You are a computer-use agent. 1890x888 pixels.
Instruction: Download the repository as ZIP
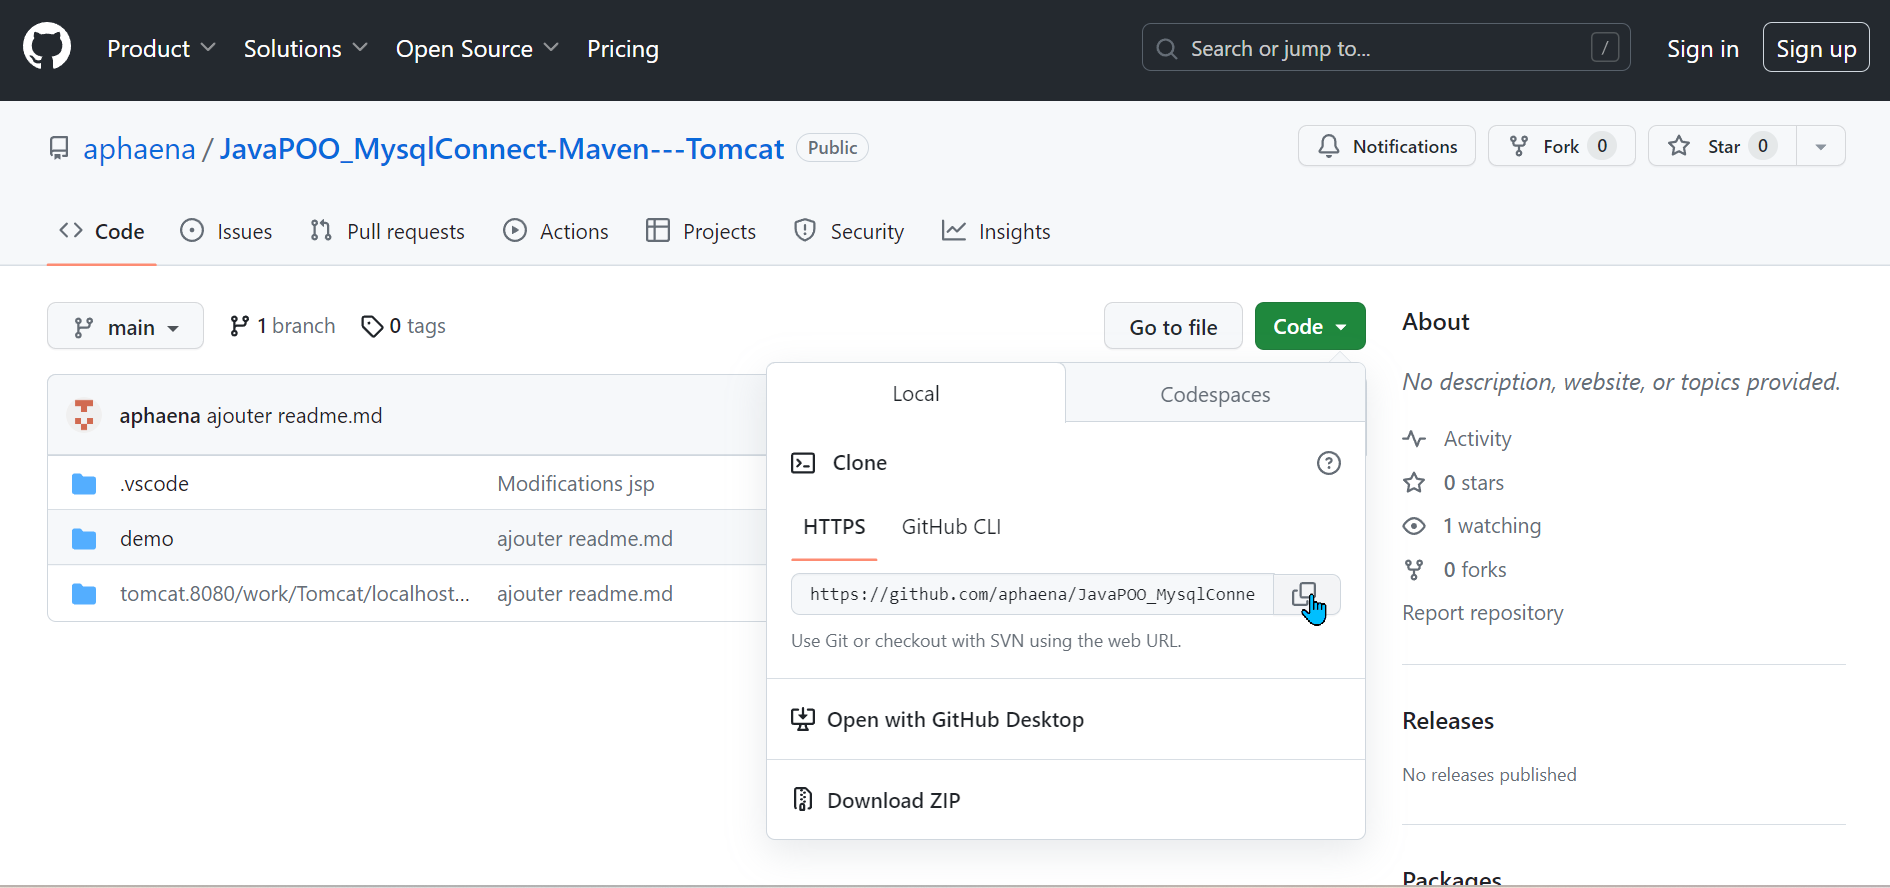click(x=893, y=800)
